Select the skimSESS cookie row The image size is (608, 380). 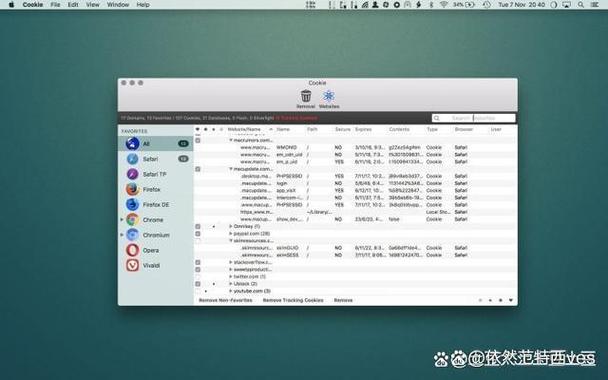355,255
